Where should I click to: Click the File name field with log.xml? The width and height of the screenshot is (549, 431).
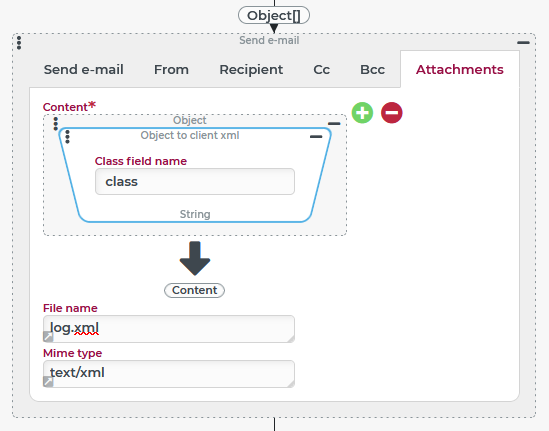click(x=169, y=329)
